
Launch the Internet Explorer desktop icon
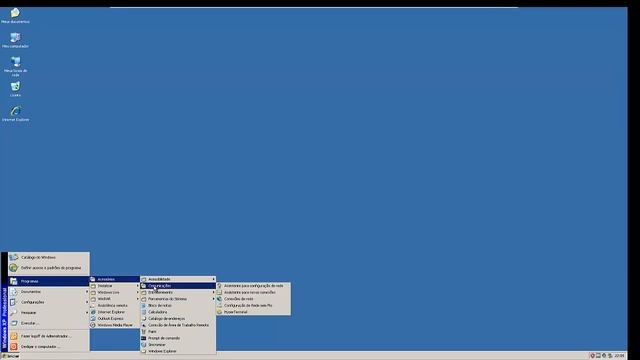[x=15, y=113]
